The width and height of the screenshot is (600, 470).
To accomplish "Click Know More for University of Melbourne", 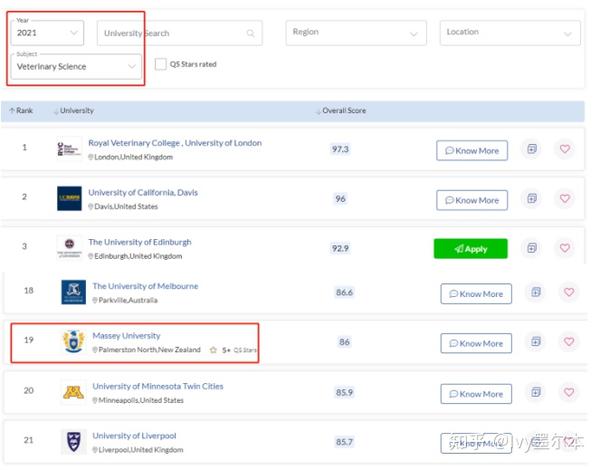I will tap(476, 294).
